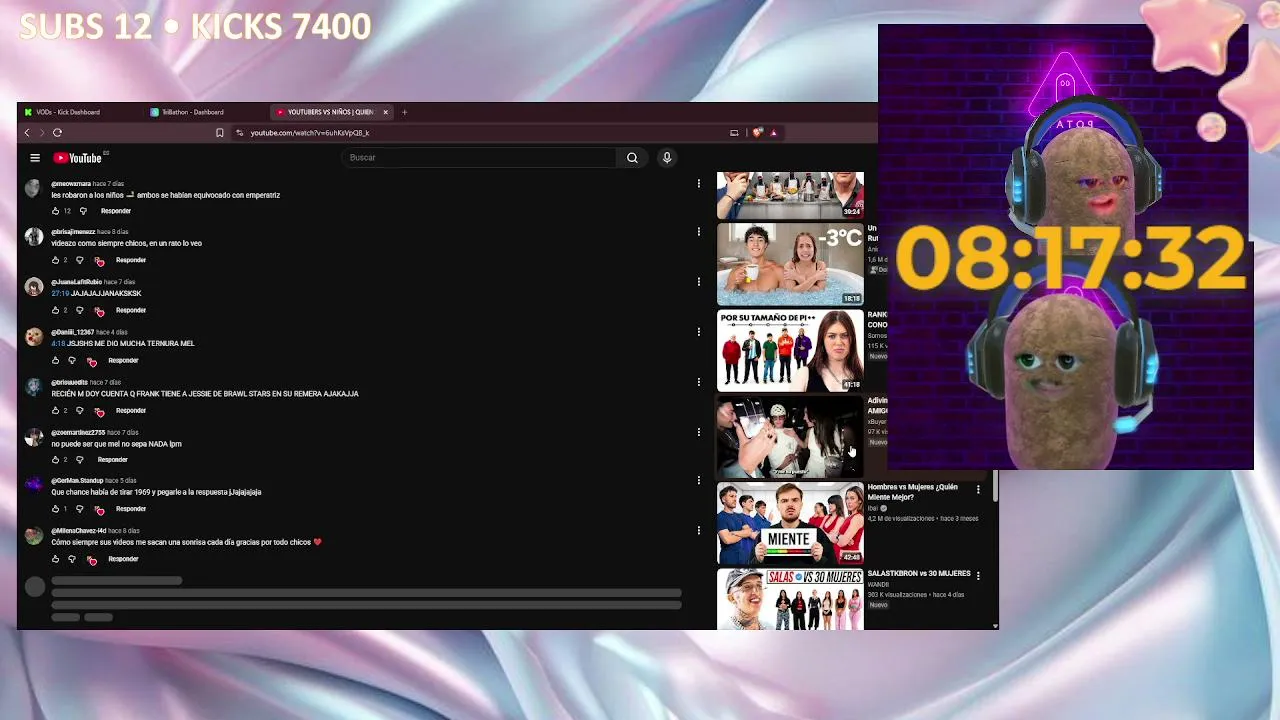Like the comment by @MilenaChavez-l4d

pos(56,559)
